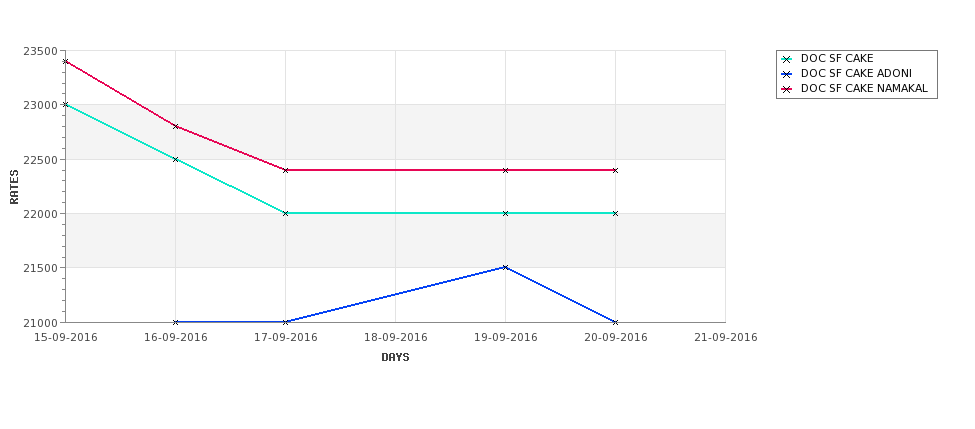
Task: Click ADONI marker on 16-09-2016
Action: (x=175, y=322)
